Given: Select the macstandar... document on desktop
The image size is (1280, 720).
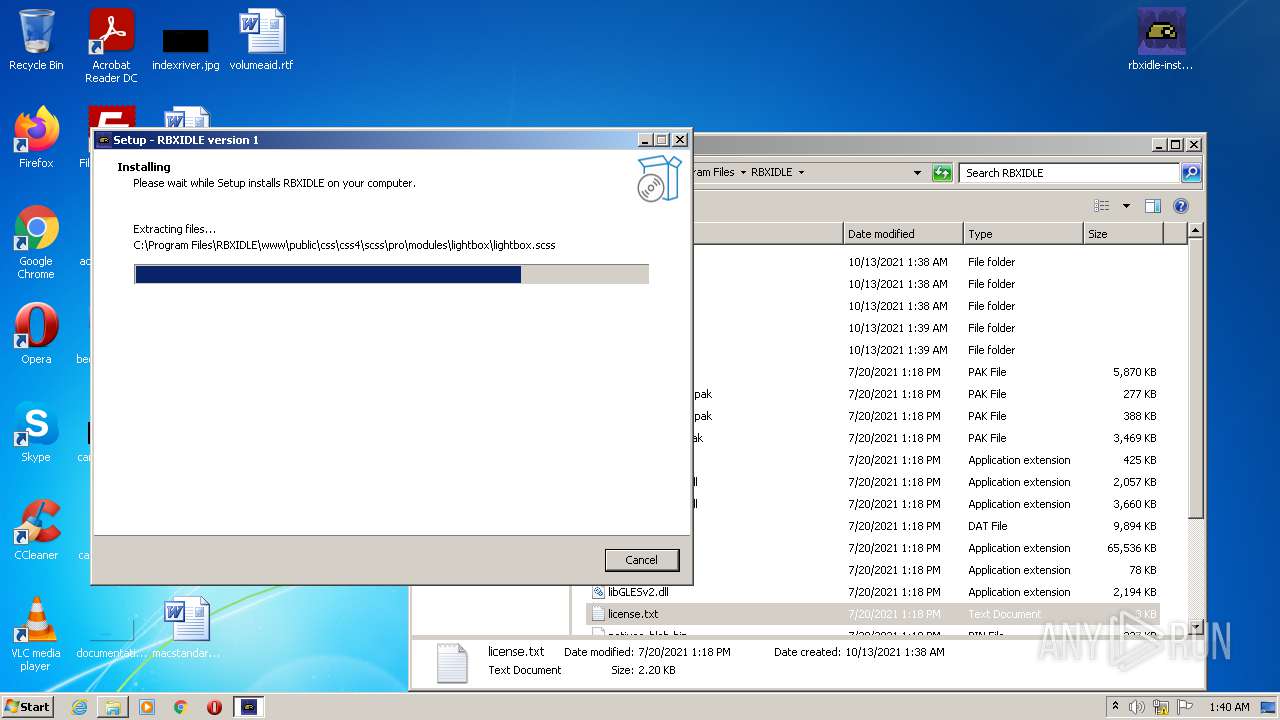Looking at the screenshot, I should click(186, 628).
